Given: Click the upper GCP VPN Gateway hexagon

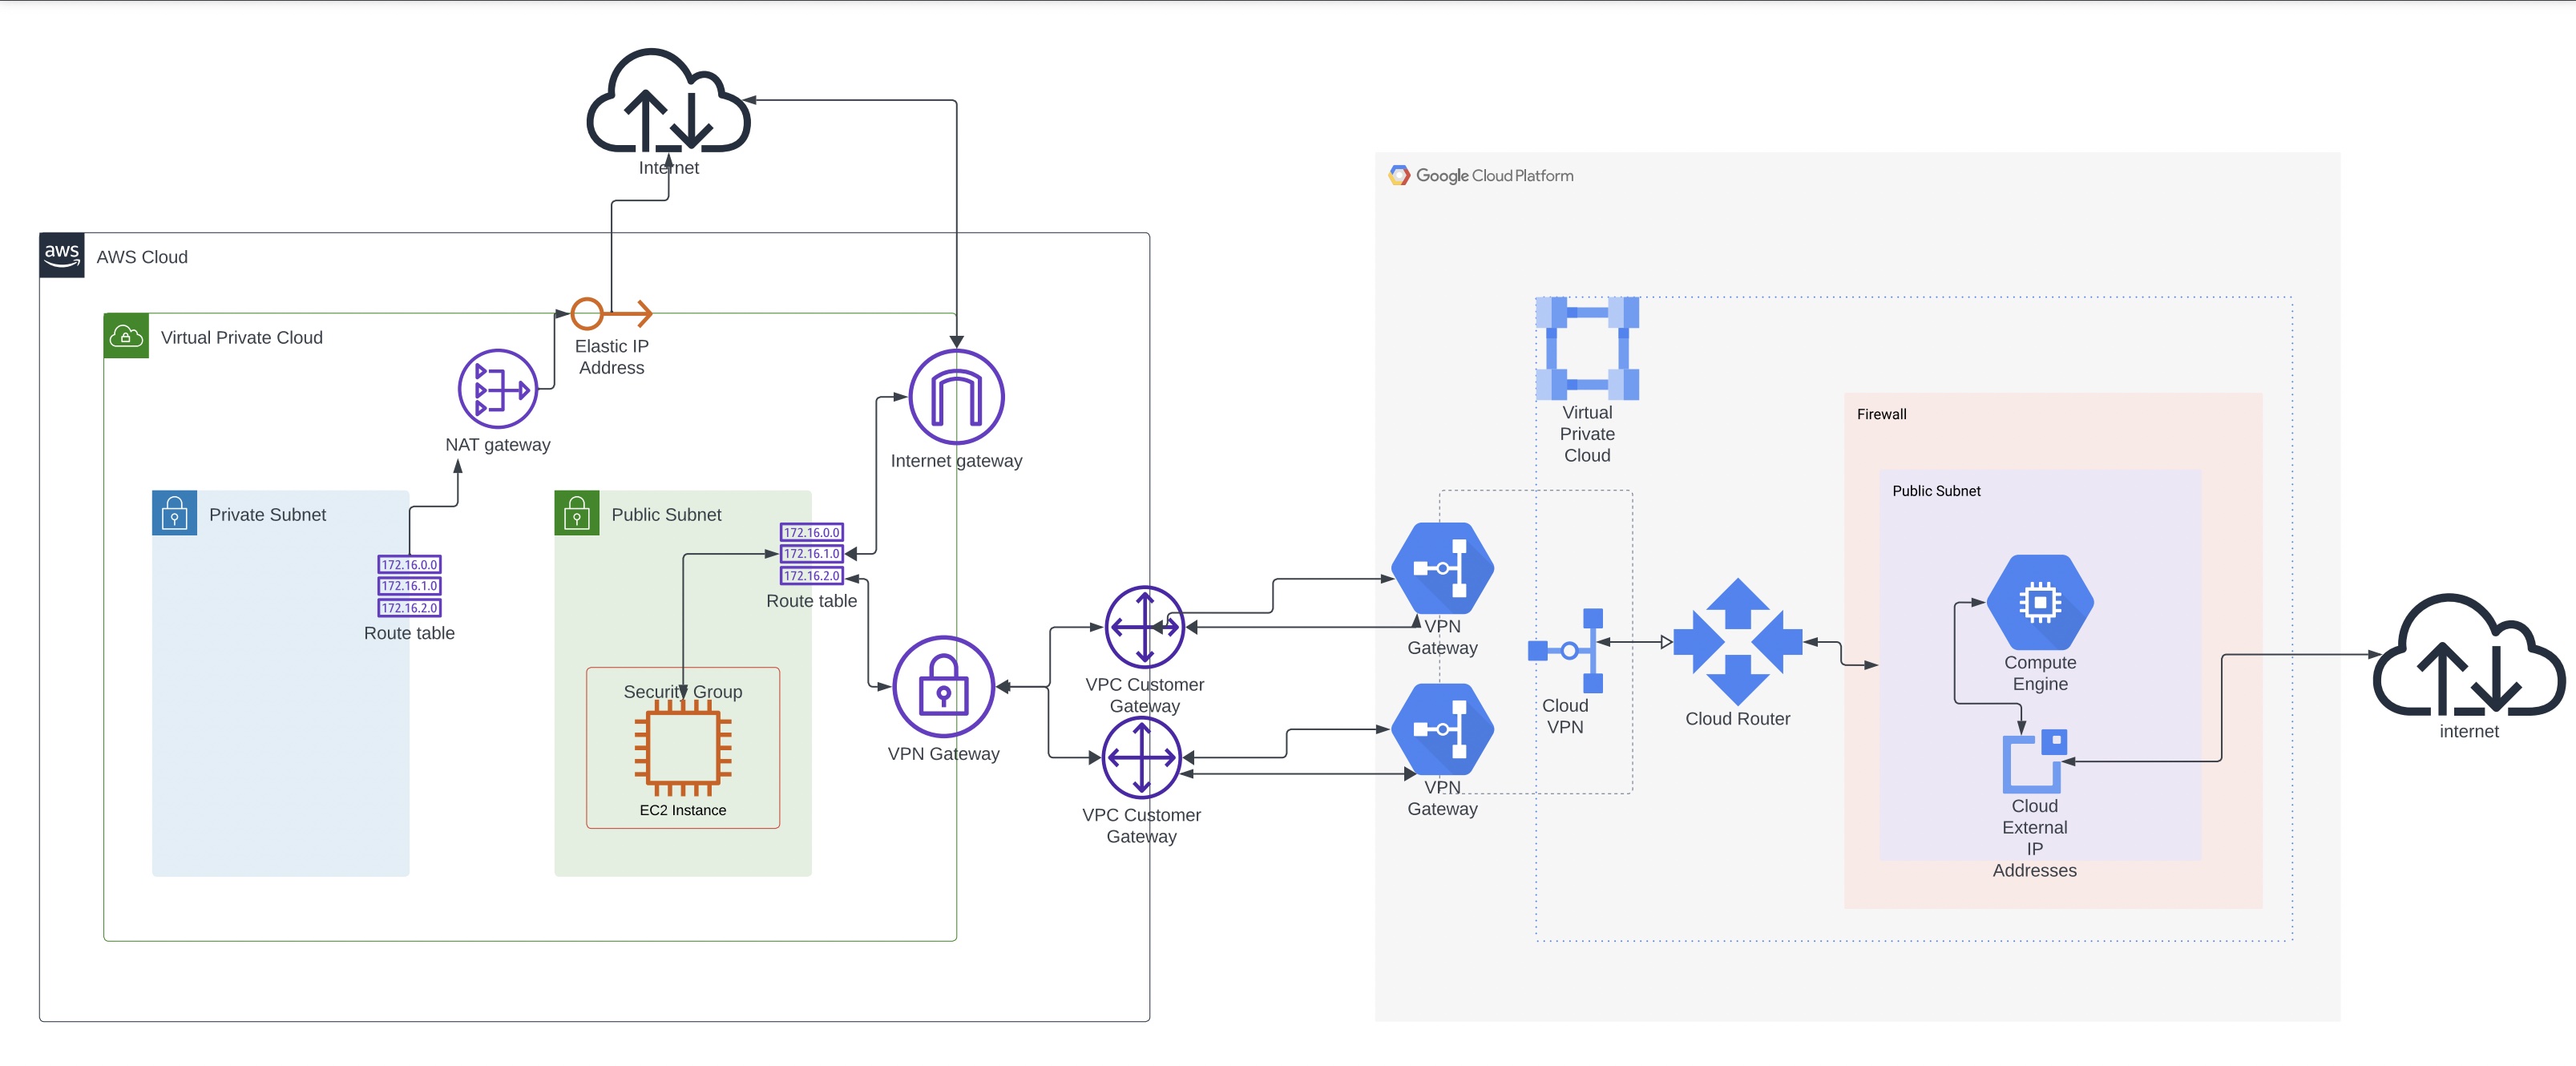Looking at the screenshot, I should coord(1442,568).
